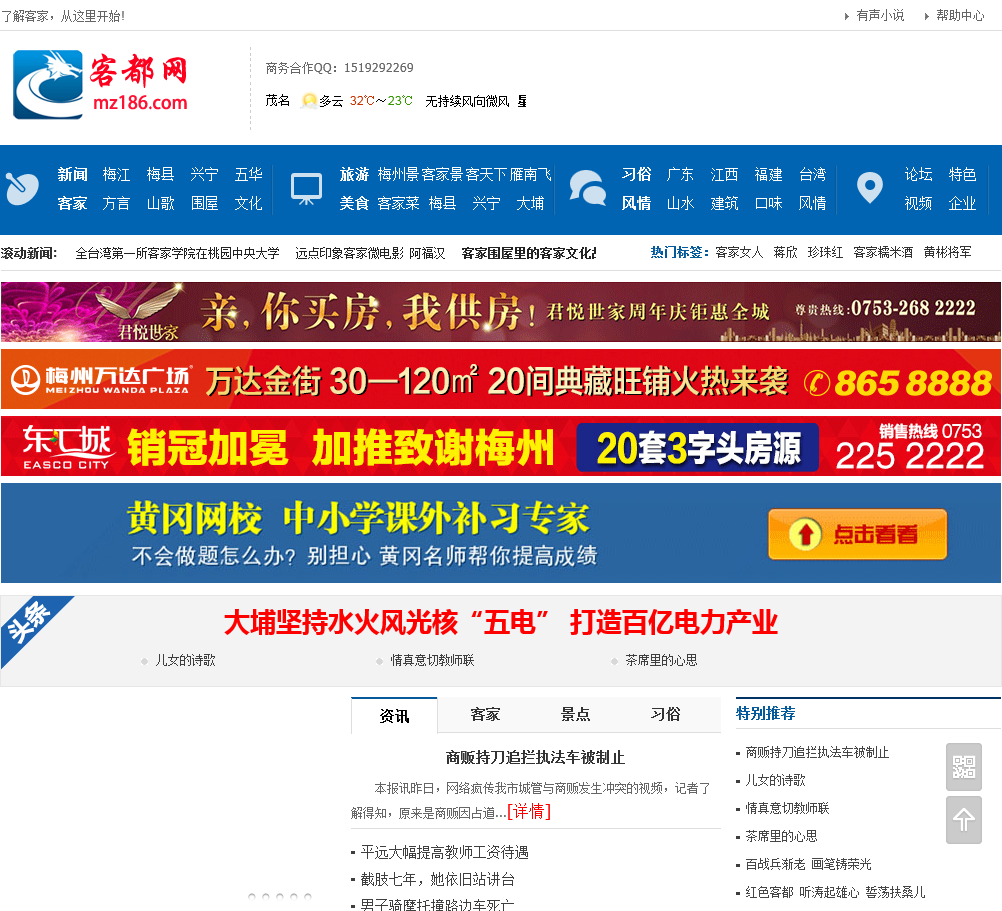The image size is (1002, 911).
Task: Open 帮助中心 link at top
Action: click(960, 15)
